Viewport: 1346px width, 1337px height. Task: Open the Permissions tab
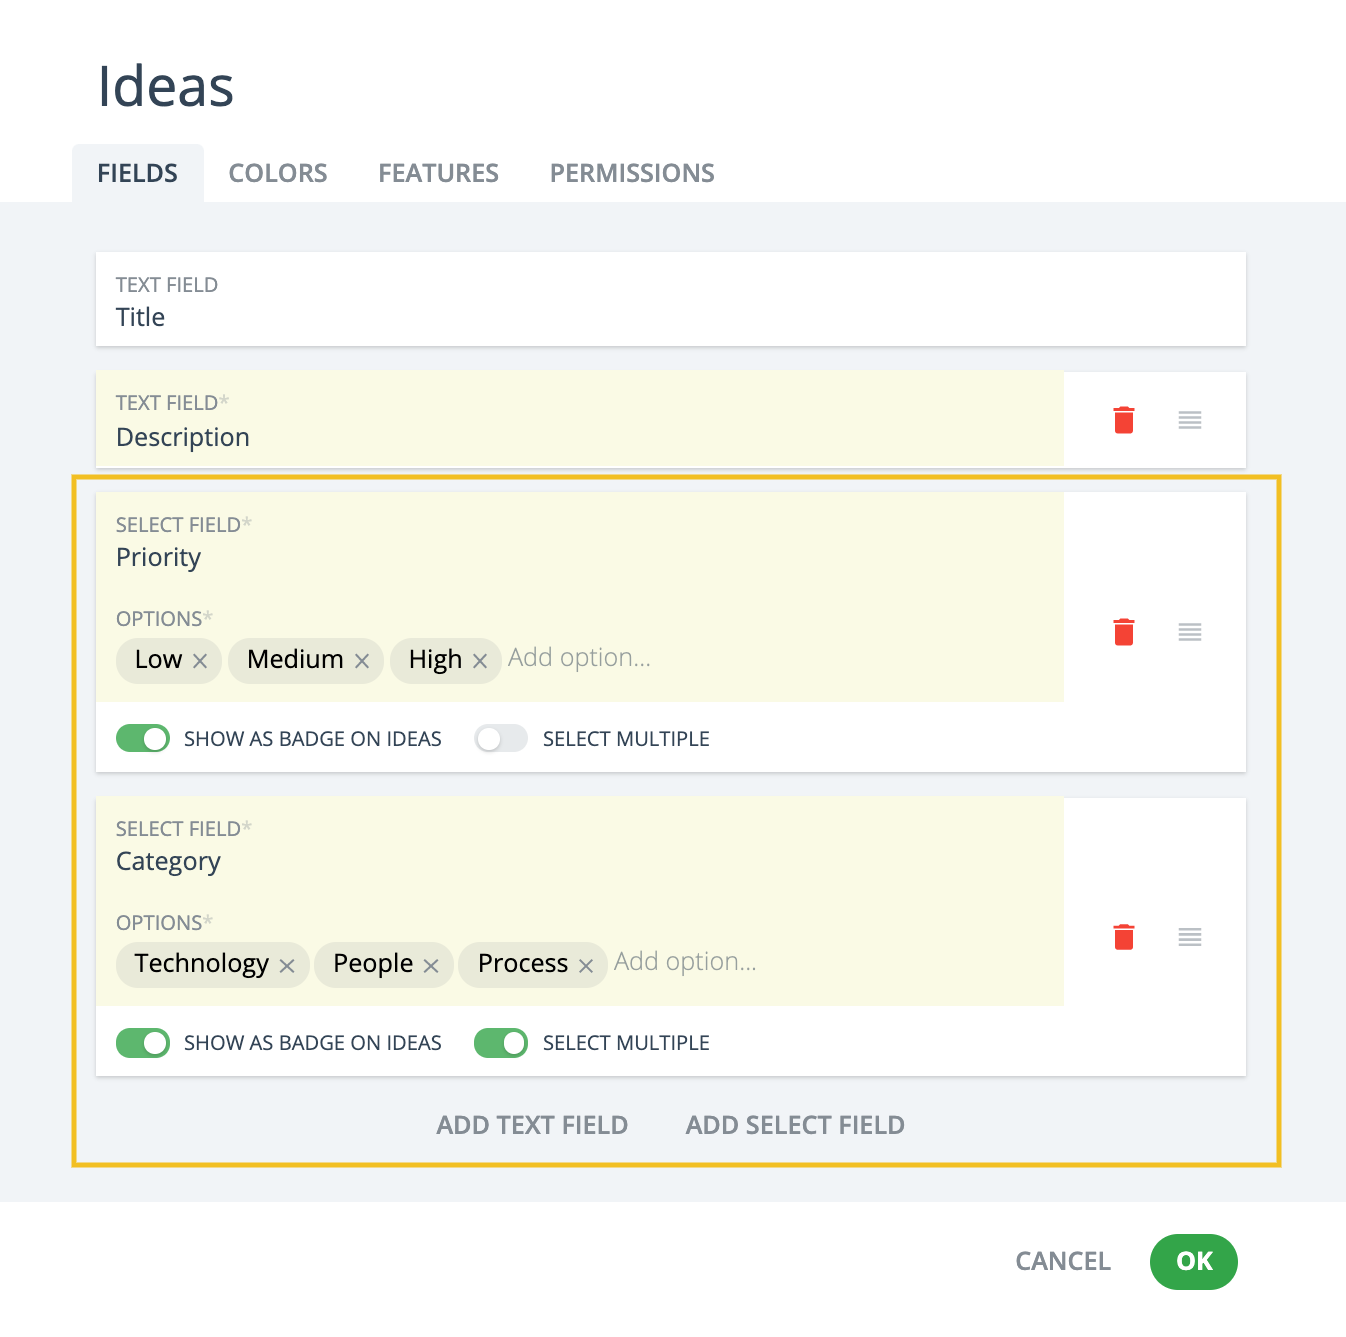click(x=632, y=173)
